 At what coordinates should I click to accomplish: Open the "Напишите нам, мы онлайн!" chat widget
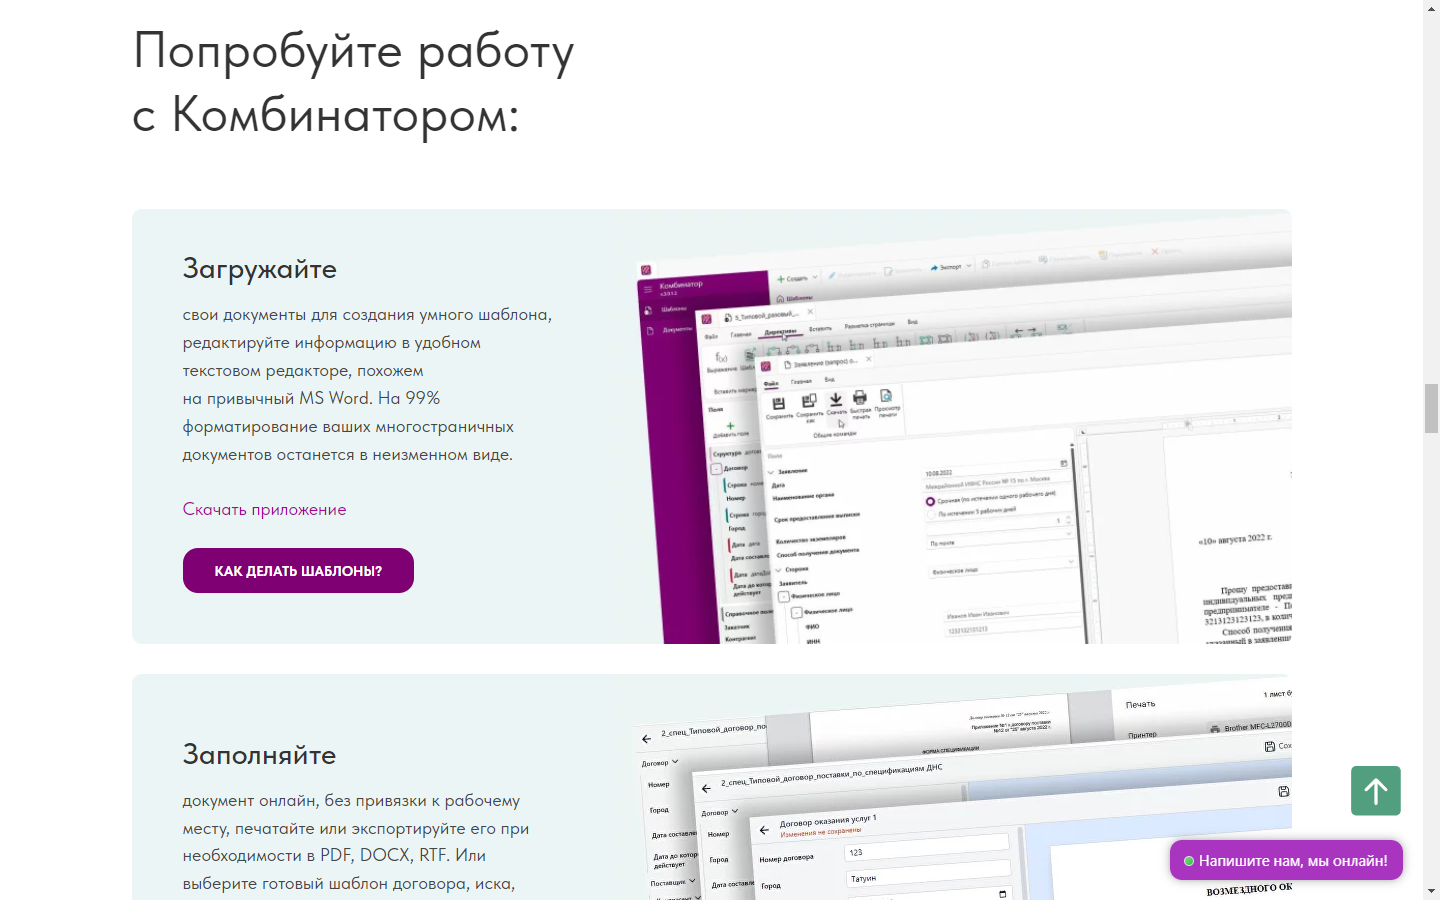1286,860
